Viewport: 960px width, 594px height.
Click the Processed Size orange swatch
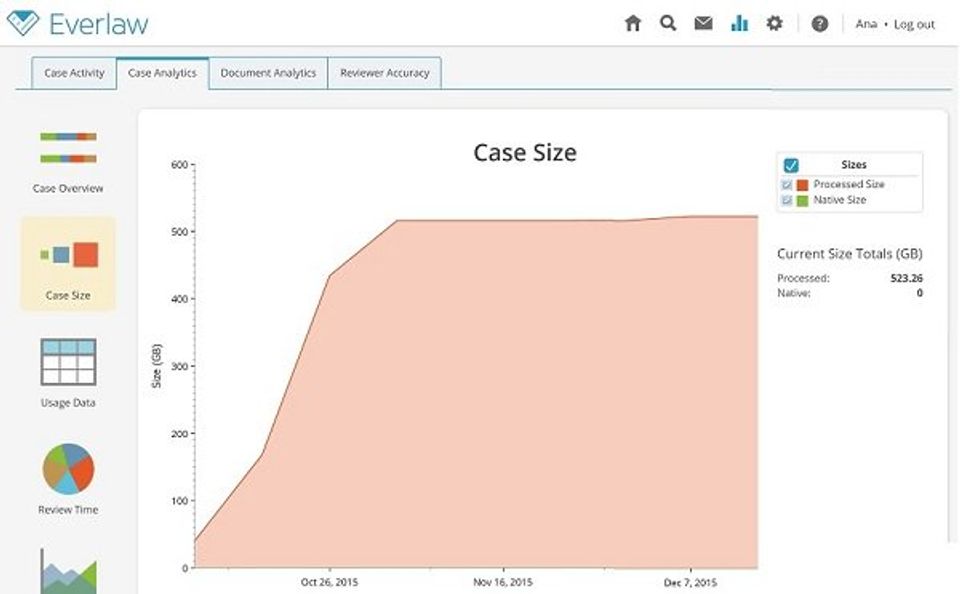pos(803,185)
